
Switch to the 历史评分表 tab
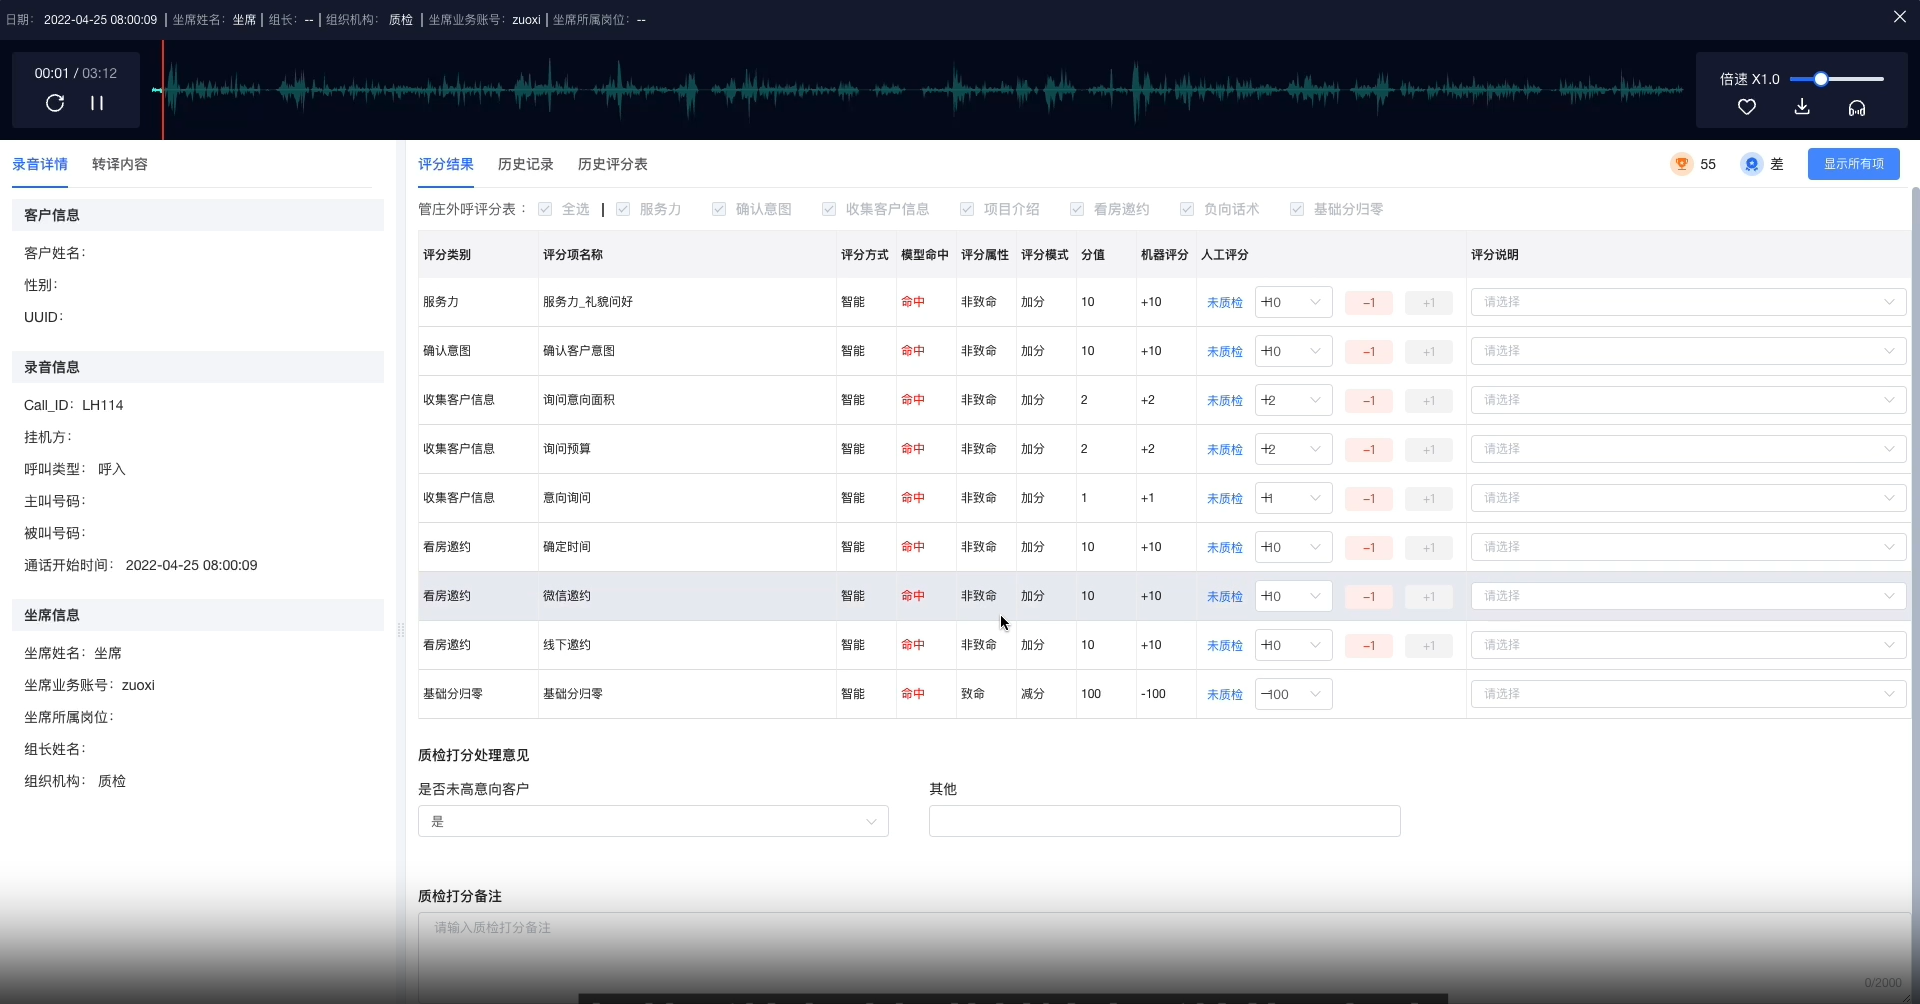tap(613, 164)
